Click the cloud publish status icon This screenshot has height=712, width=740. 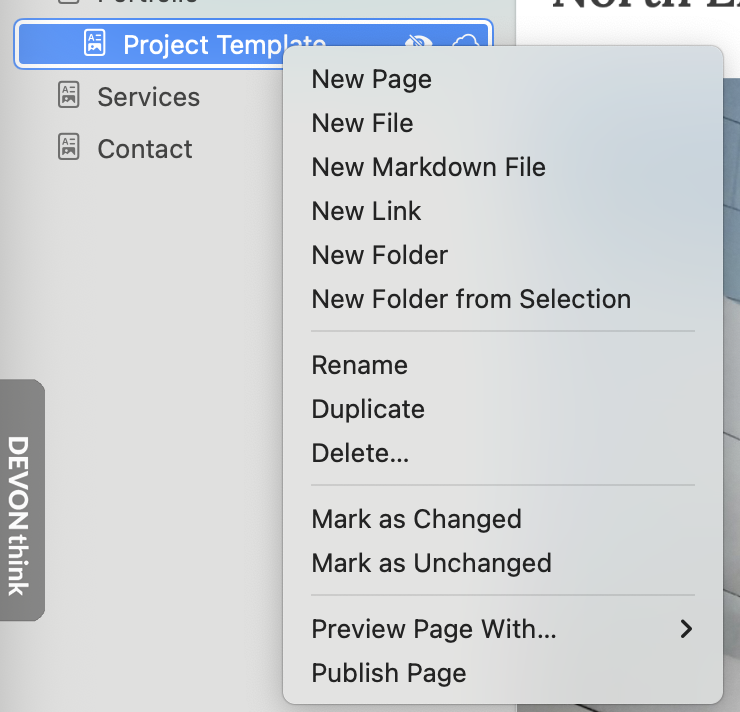[x=466, y=42]
